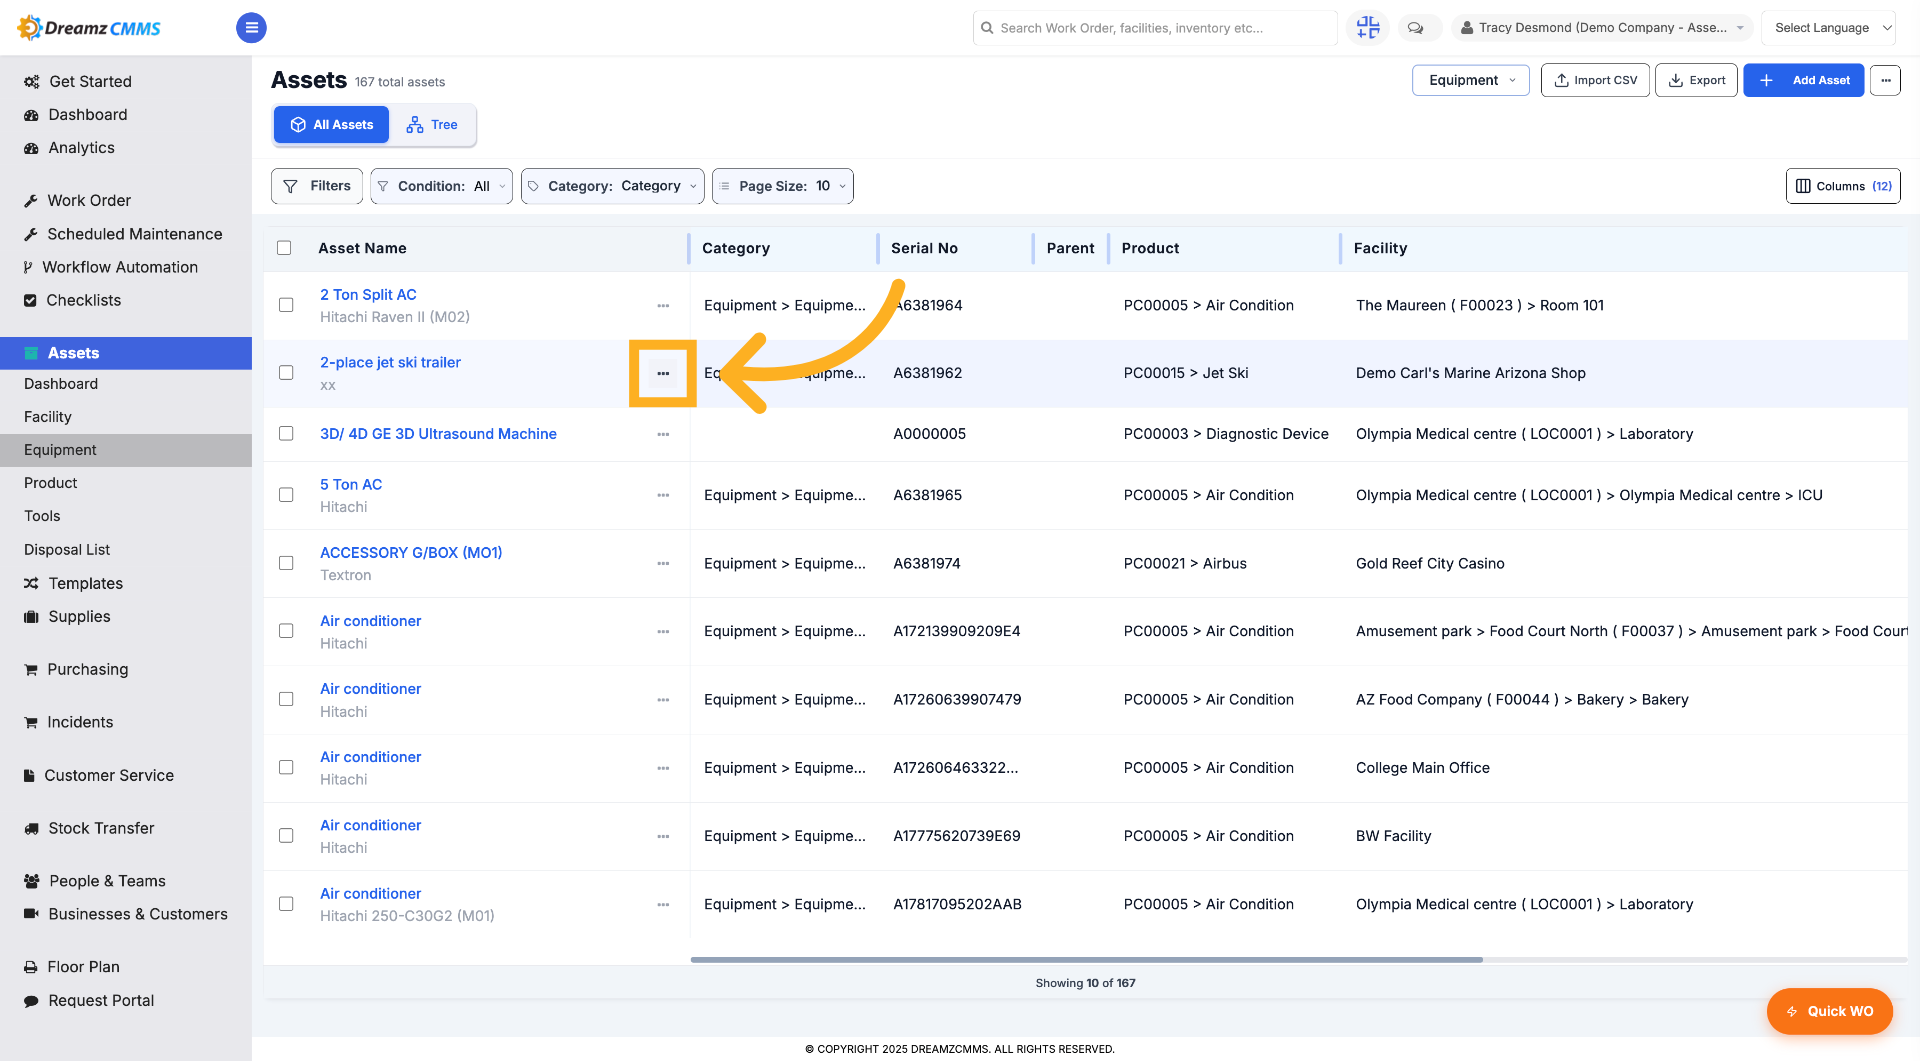The image size is (1920, 1061).
Task: Open row actions for Air conditioner at College Main Office
Action: [x=663, y=768]
